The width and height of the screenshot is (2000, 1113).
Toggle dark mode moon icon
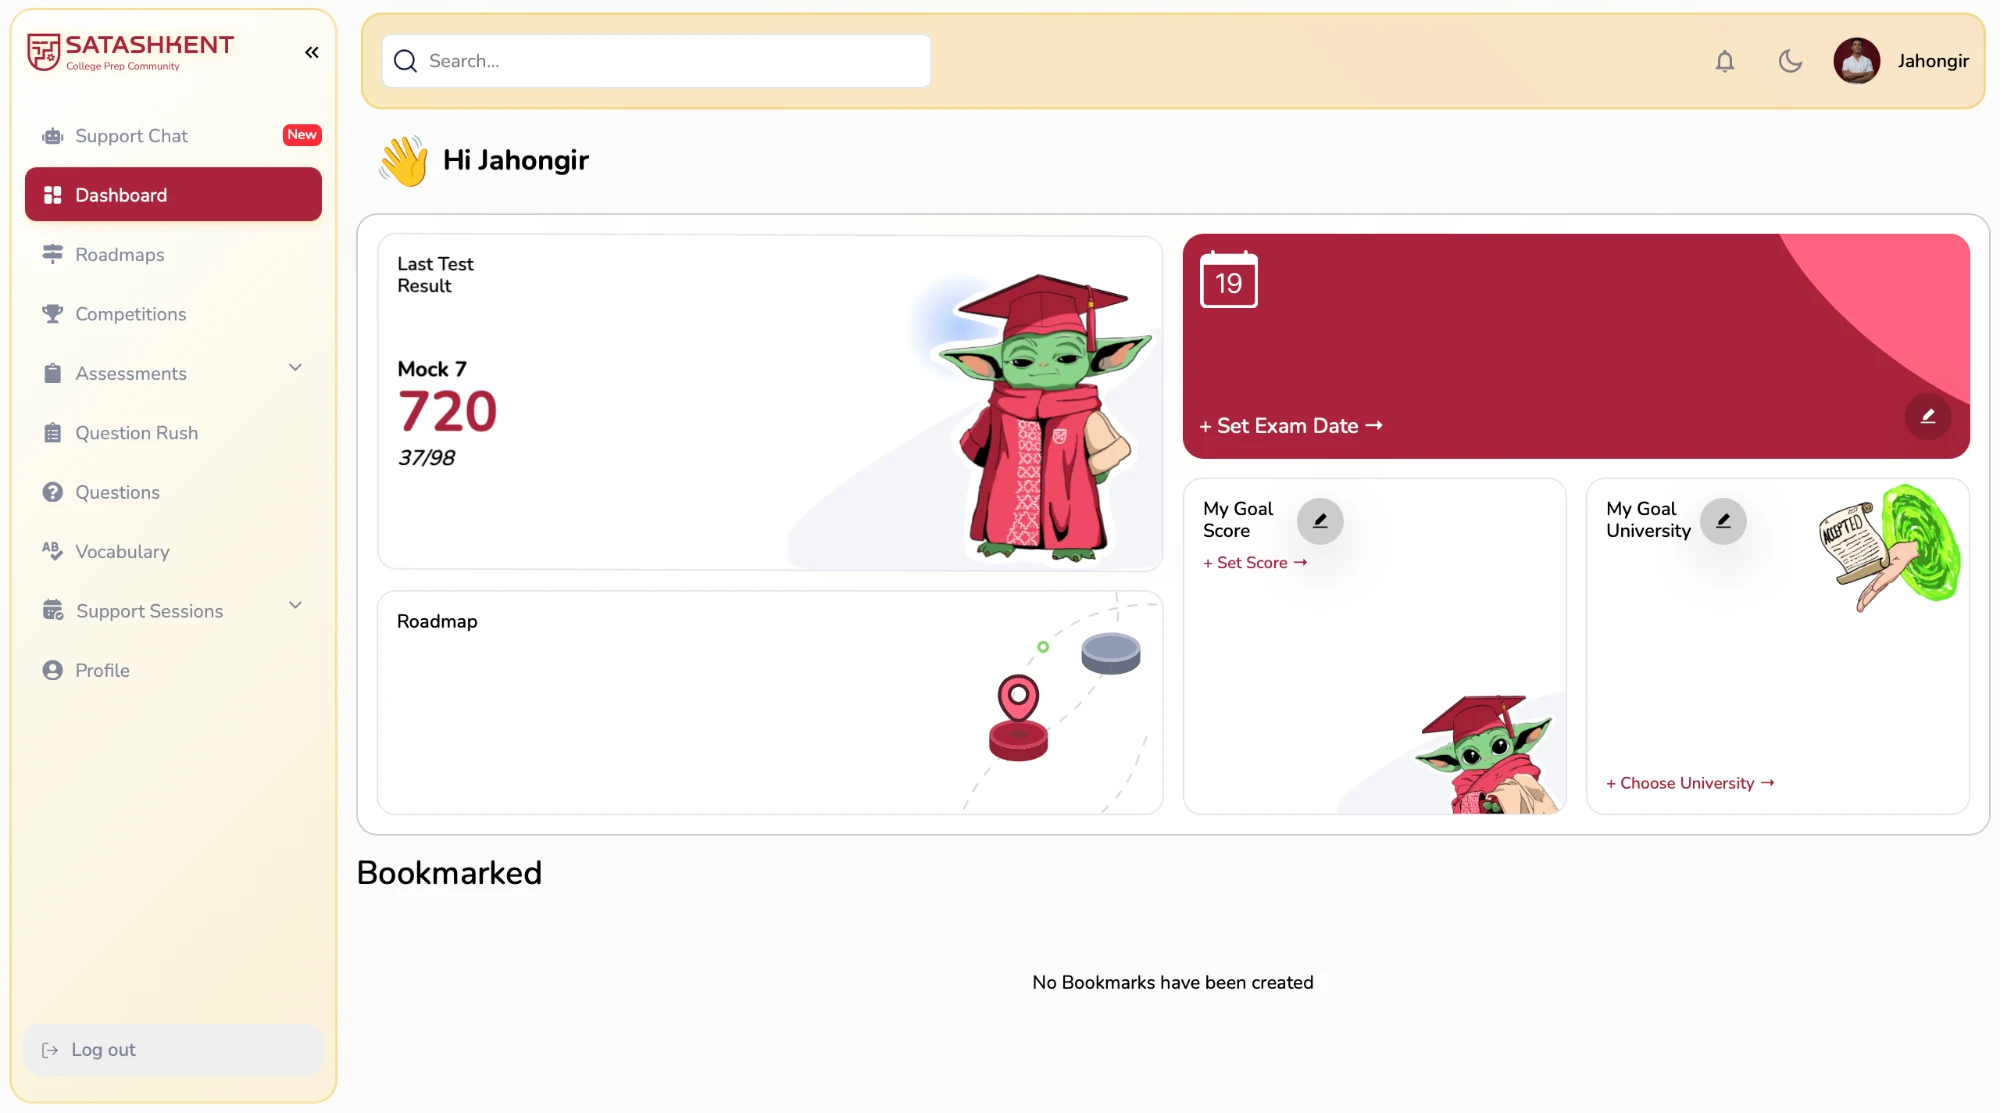tap(1790, 62)
